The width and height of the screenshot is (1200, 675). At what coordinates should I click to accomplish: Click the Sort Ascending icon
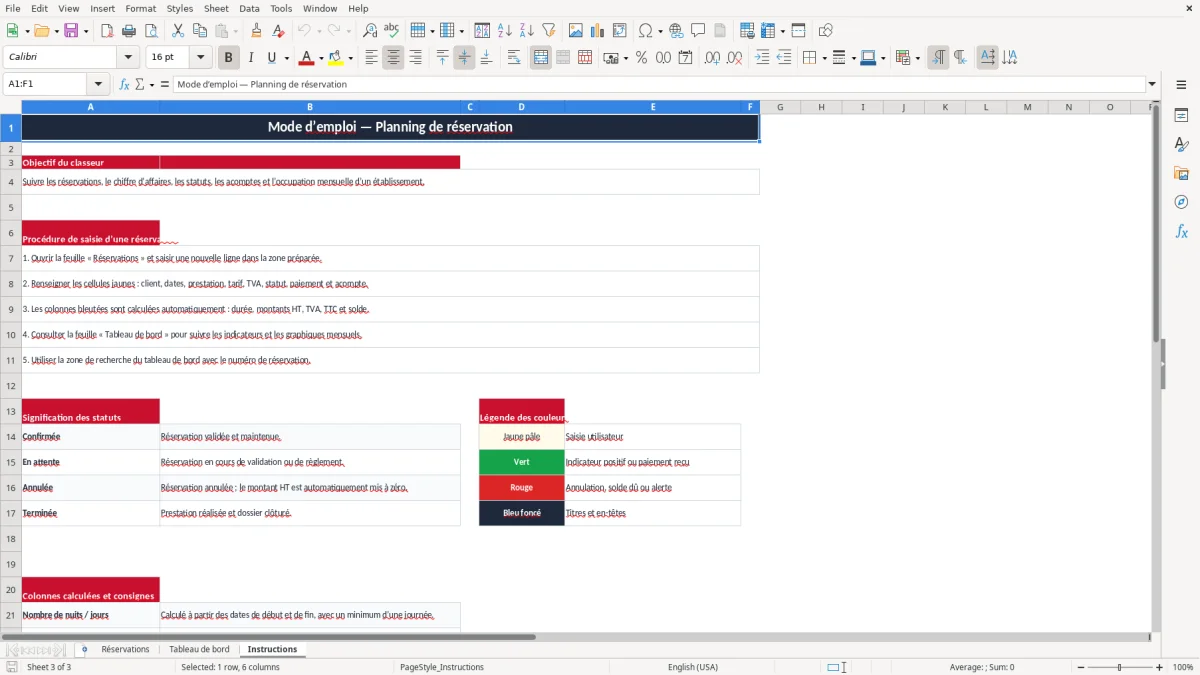tap(505, 31)
